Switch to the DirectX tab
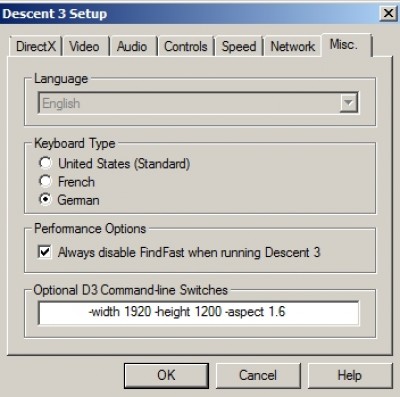The image size is (400, 397). (x=36, y=46)
